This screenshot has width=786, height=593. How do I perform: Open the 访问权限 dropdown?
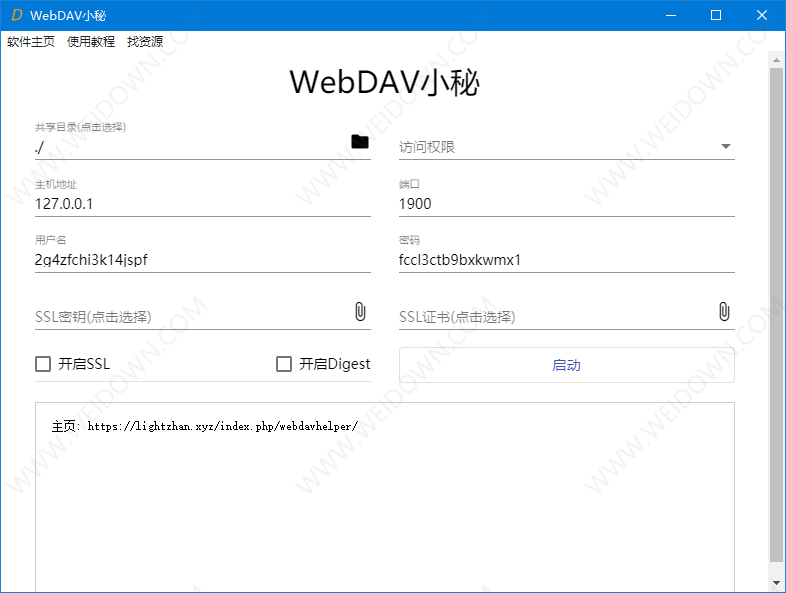pyautogui.click(x=566, y=147)
